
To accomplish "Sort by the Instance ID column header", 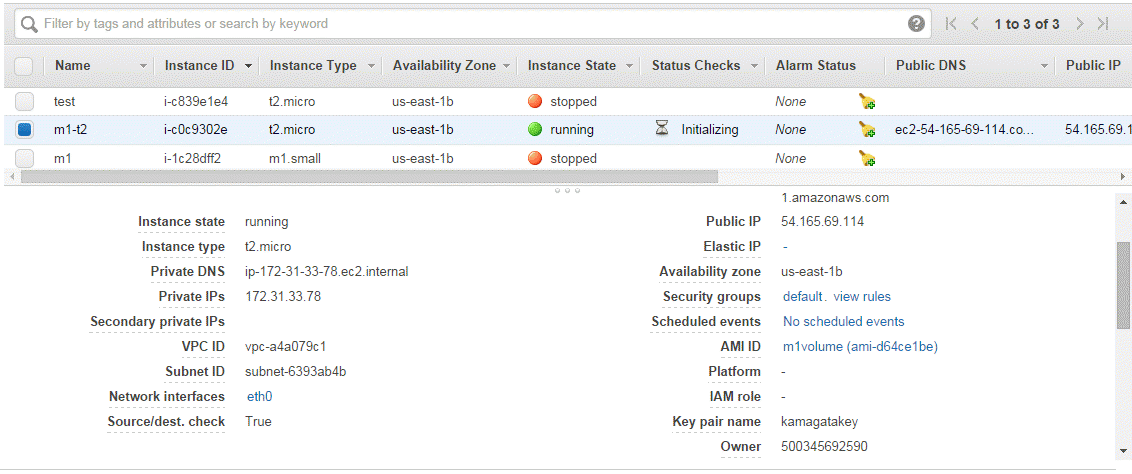I will tap(199, 66).
